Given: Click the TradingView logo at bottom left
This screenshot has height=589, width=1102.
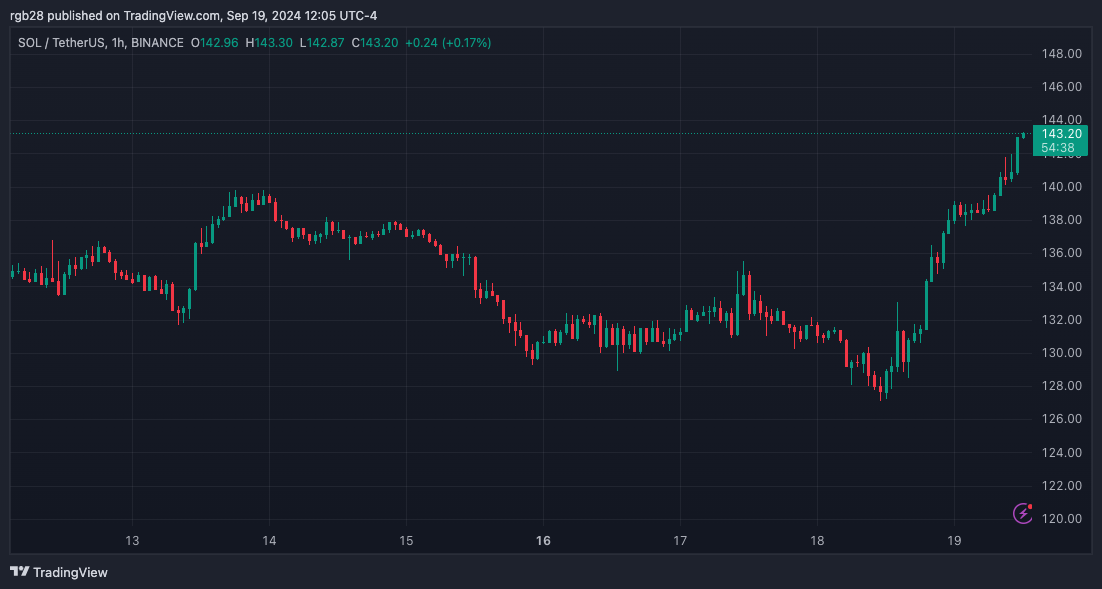Looking at the screenshot, I should pos(59,572).
